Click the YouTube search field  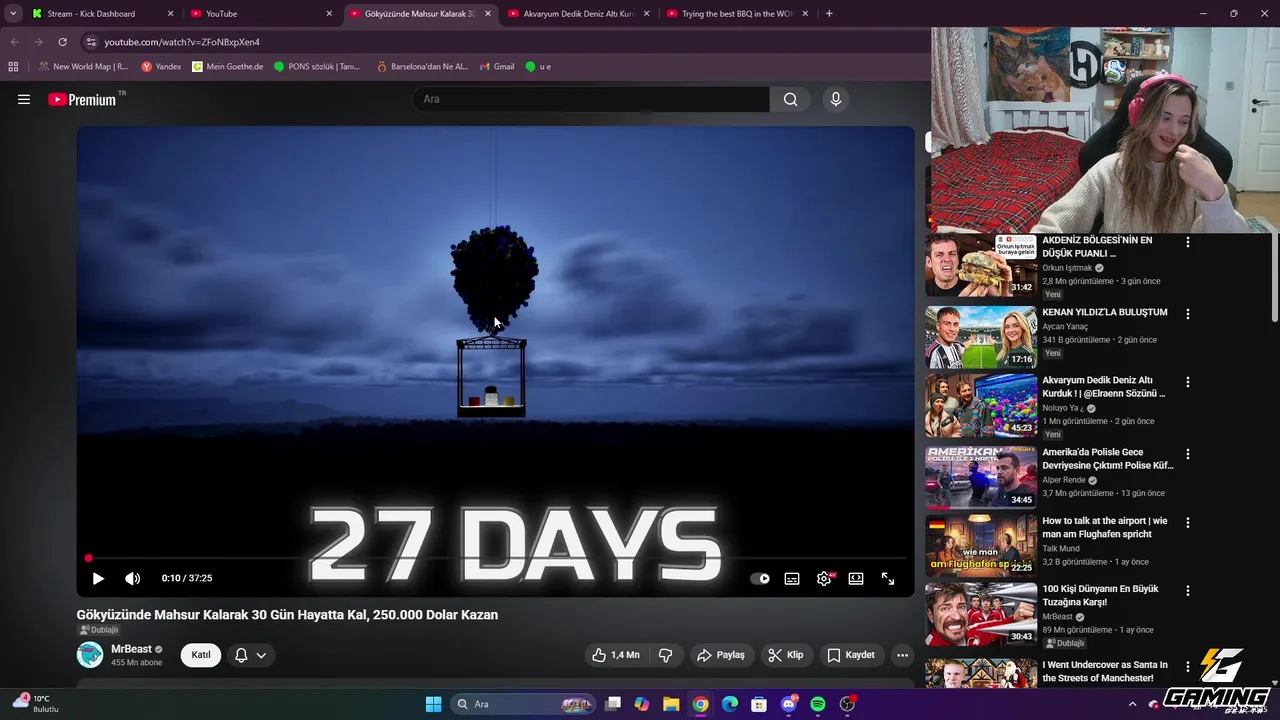[591, 99]
